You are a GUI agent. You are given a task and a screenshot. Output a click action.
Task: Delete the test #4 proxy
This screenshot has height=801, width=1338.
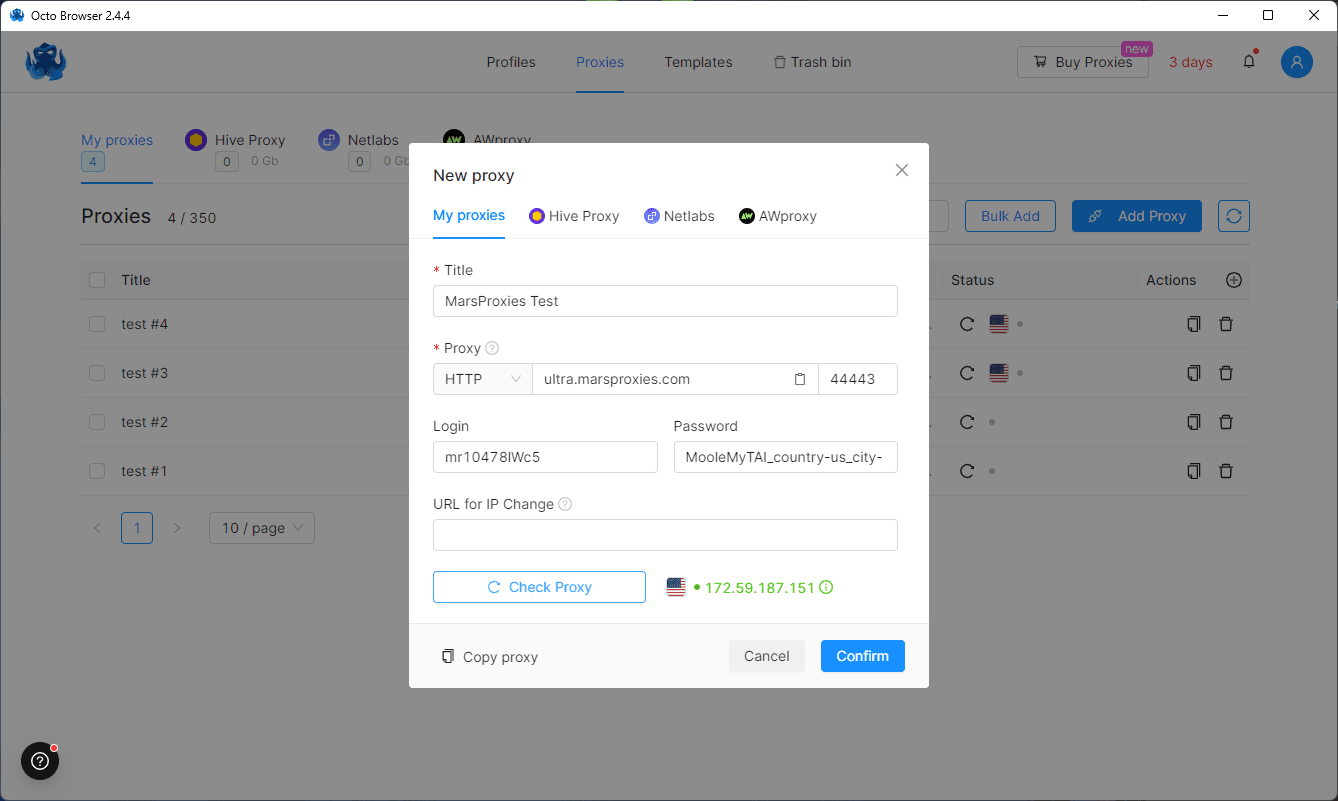pyautogui.click(x=1226, y=324)
